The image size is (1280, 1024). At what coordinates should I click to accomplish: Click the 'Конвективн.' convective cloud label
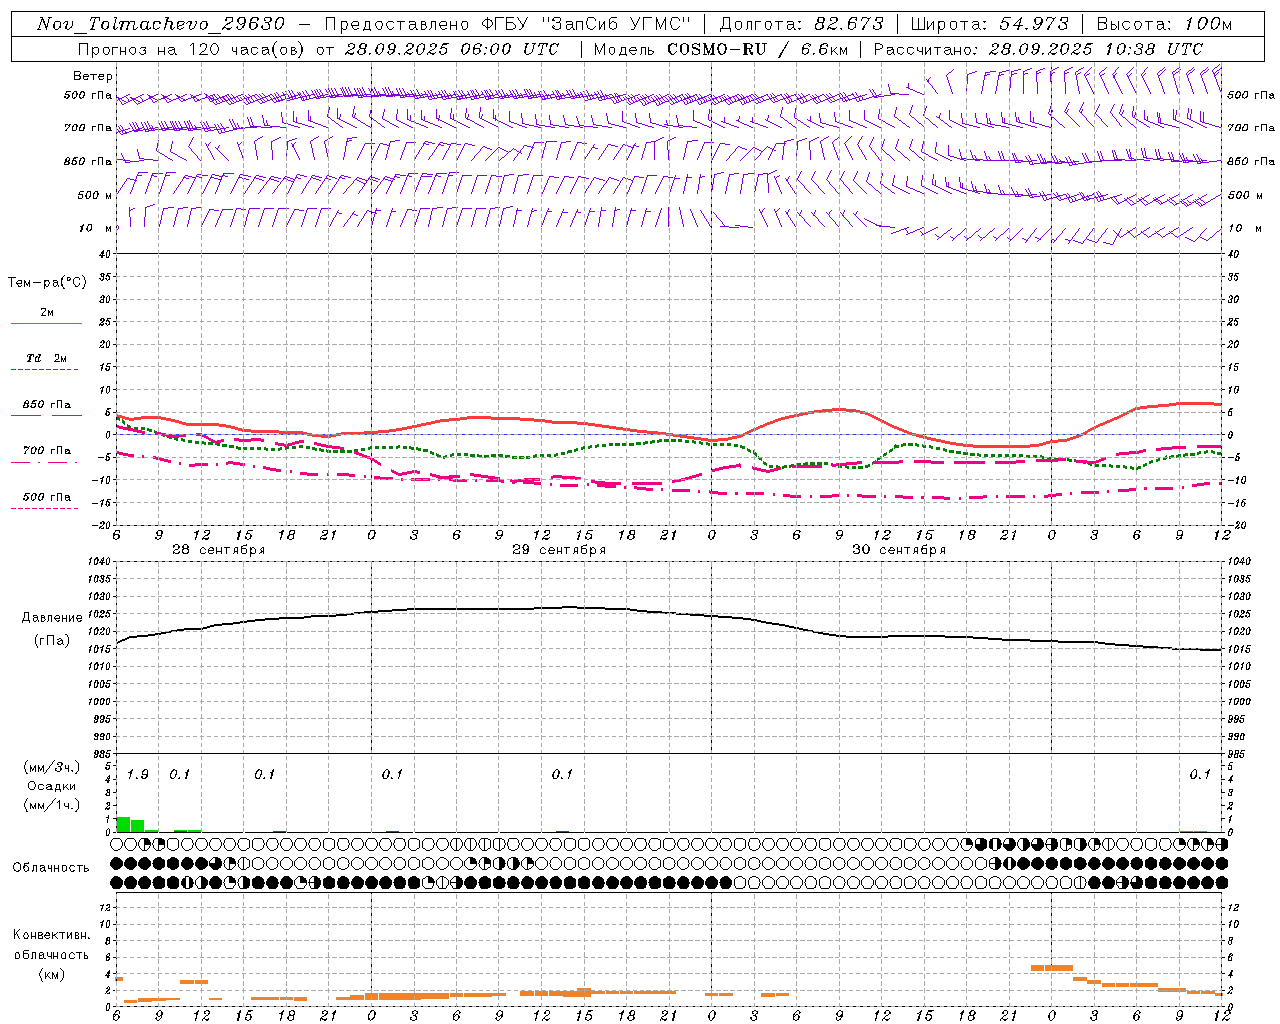[x=51, y=935]
